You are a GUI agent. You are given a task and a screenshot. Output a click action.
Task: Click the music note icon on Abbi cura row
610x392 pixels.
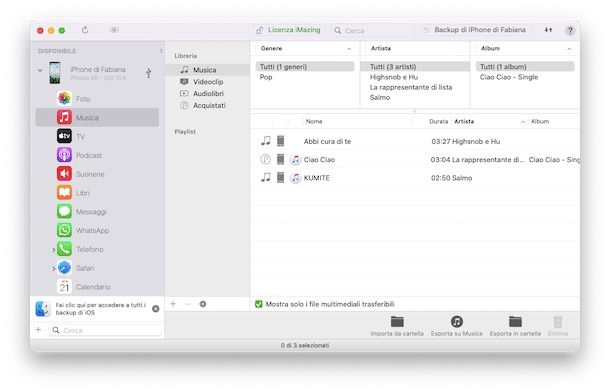(x=266, y=141)
